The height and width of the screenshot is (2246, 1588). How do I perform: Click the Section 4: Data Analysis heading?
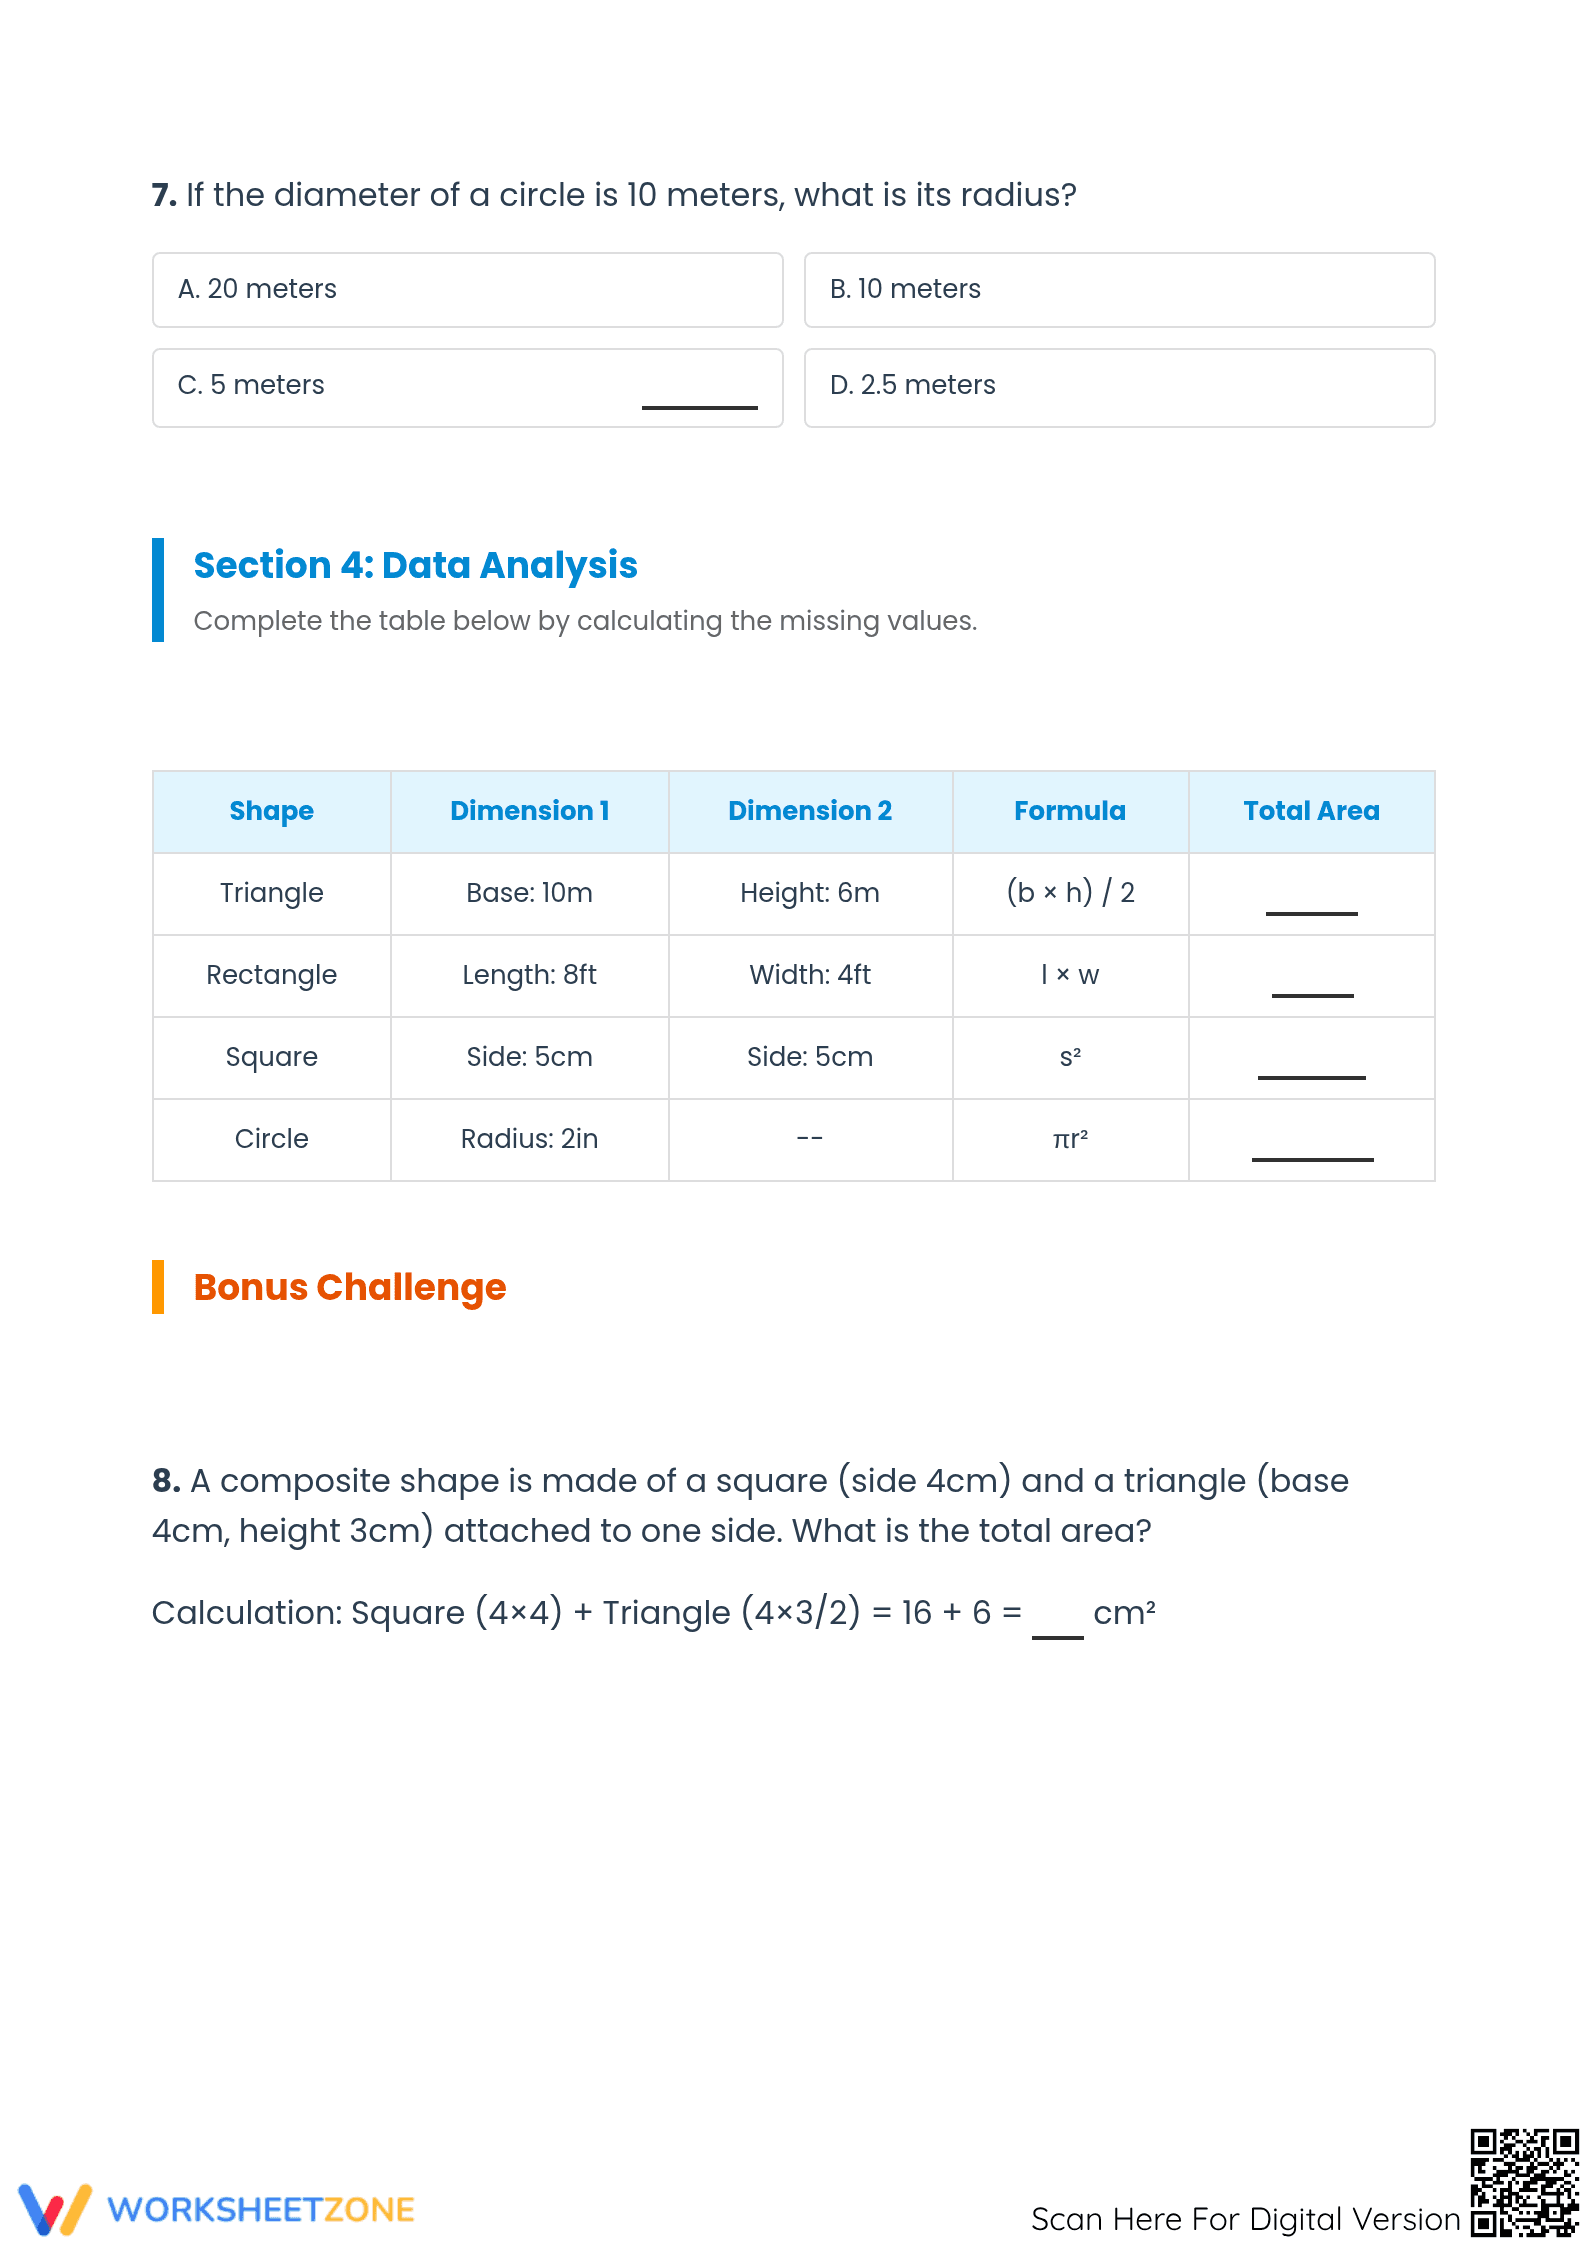point(415,566)
